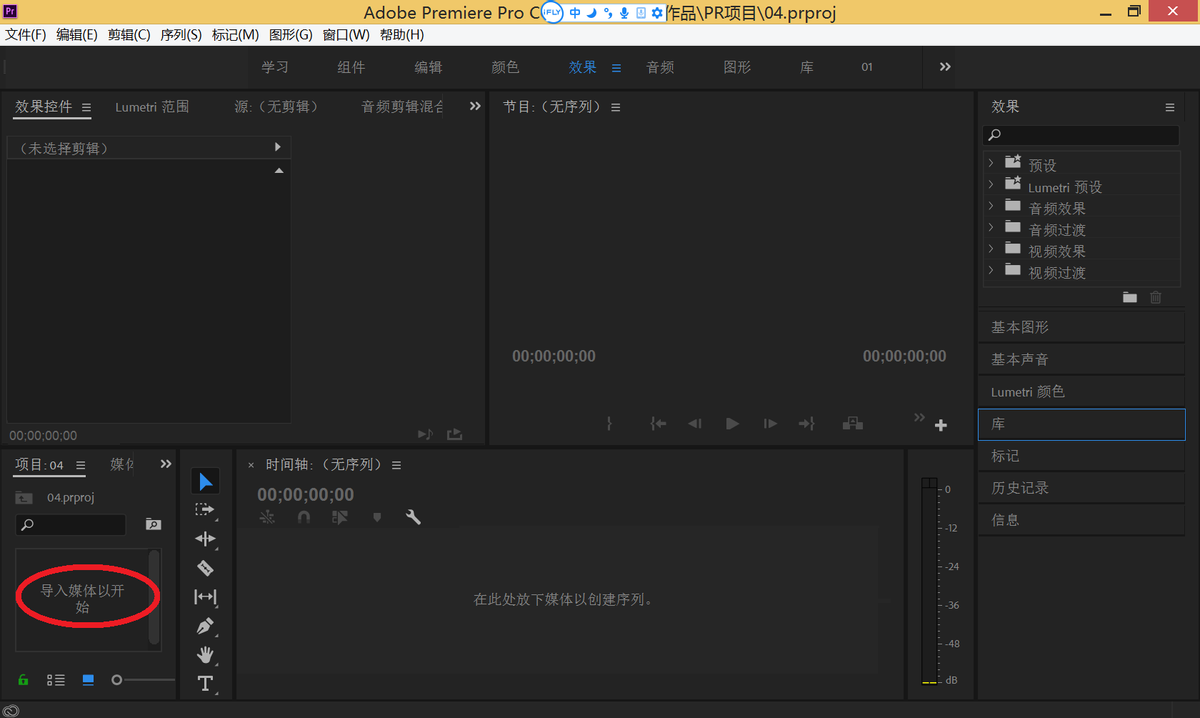Click the project panel search field
1200x718 pixels.
tap(71, 524)
